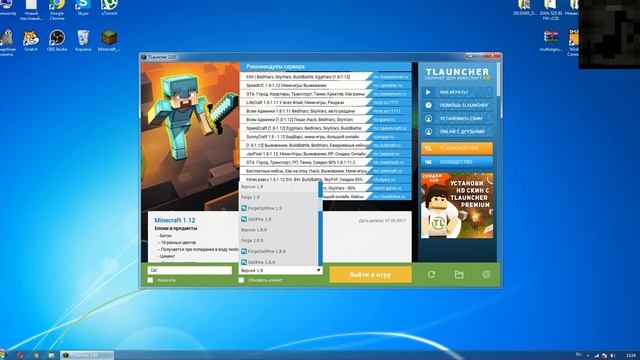Click the 'JasPixel 1.8-1.12' server row
The width and height of the screenshot is (640, 360).
point(325,154)
